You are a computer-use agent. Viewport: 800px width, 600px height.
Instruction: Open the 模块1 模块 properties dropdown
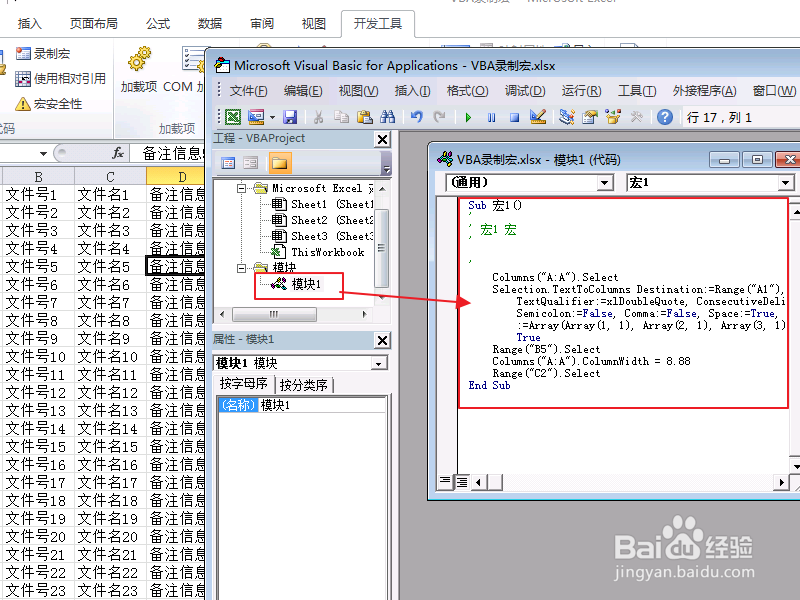click(x=379, y=363)
